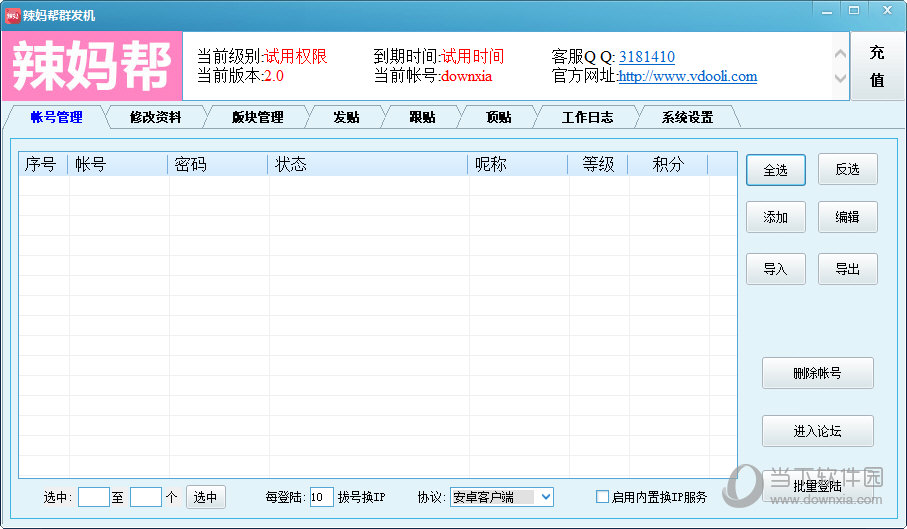Click the 充值 recharge button
Screen dimensions: 907x529
pyautogui.click(x=877, y=66)
